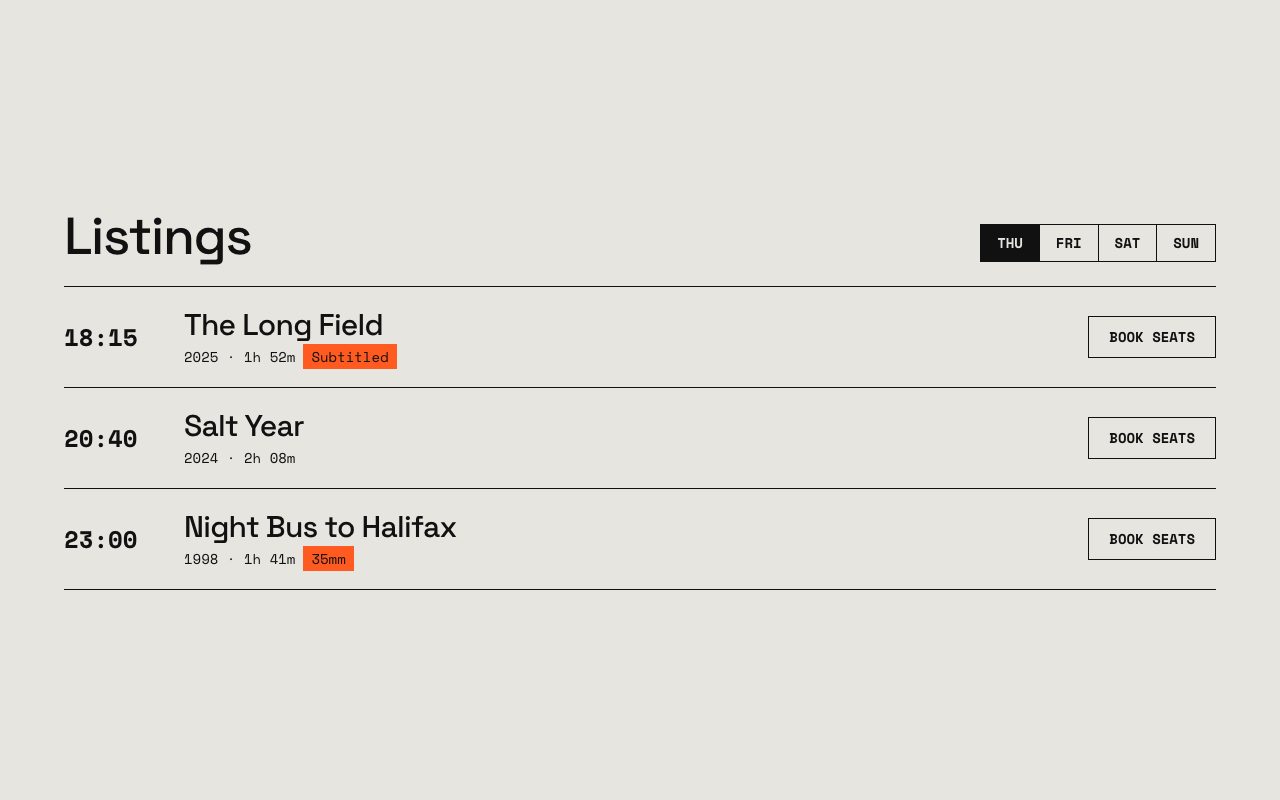The height and width of the screenshot is (800, 1280).
Task: Click the 1998 · 1h 41m details line
Action: pyautogui.click(x=240, y=559)
